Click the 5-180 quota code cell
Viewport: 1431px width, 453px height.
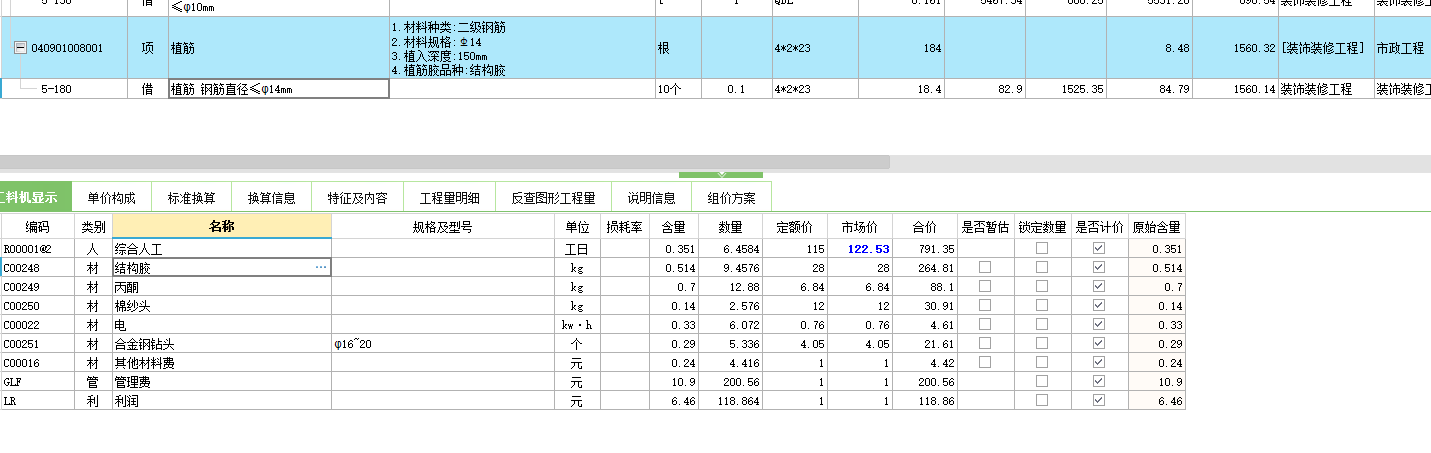tap(64, 89)
